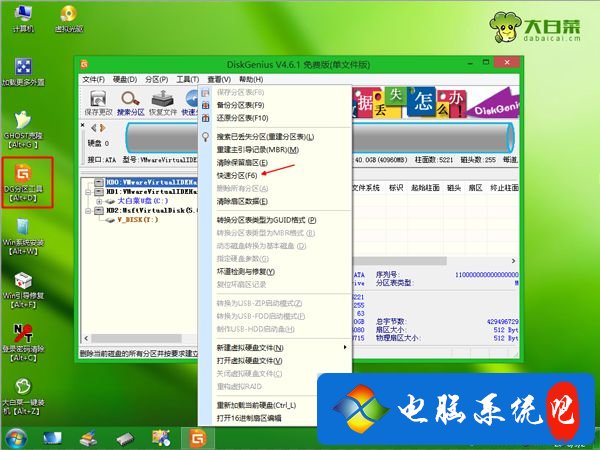
Task: Open the 虚拟光驱 desktop icon
Action: (x=69, y=18)
